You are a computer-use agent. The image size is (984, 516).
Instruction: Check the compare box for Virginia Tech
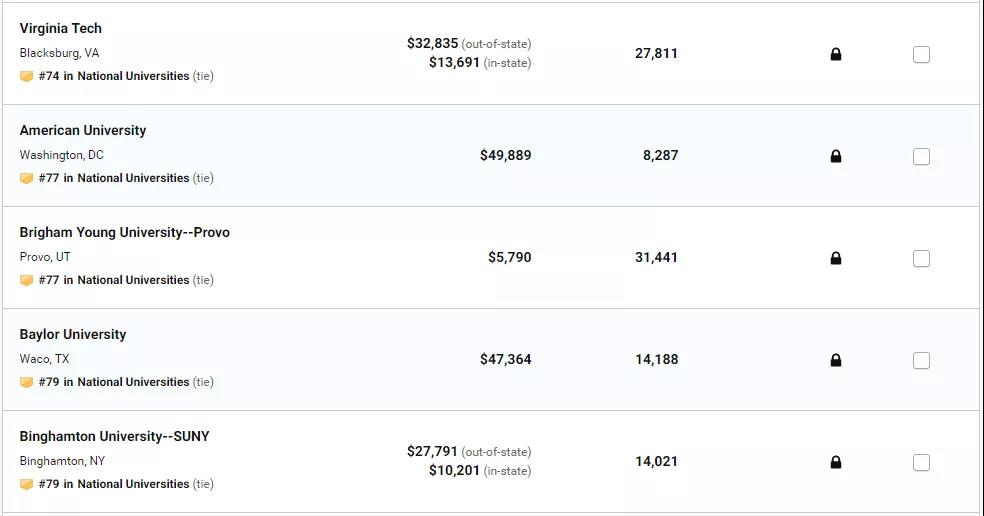pos(921,55)
